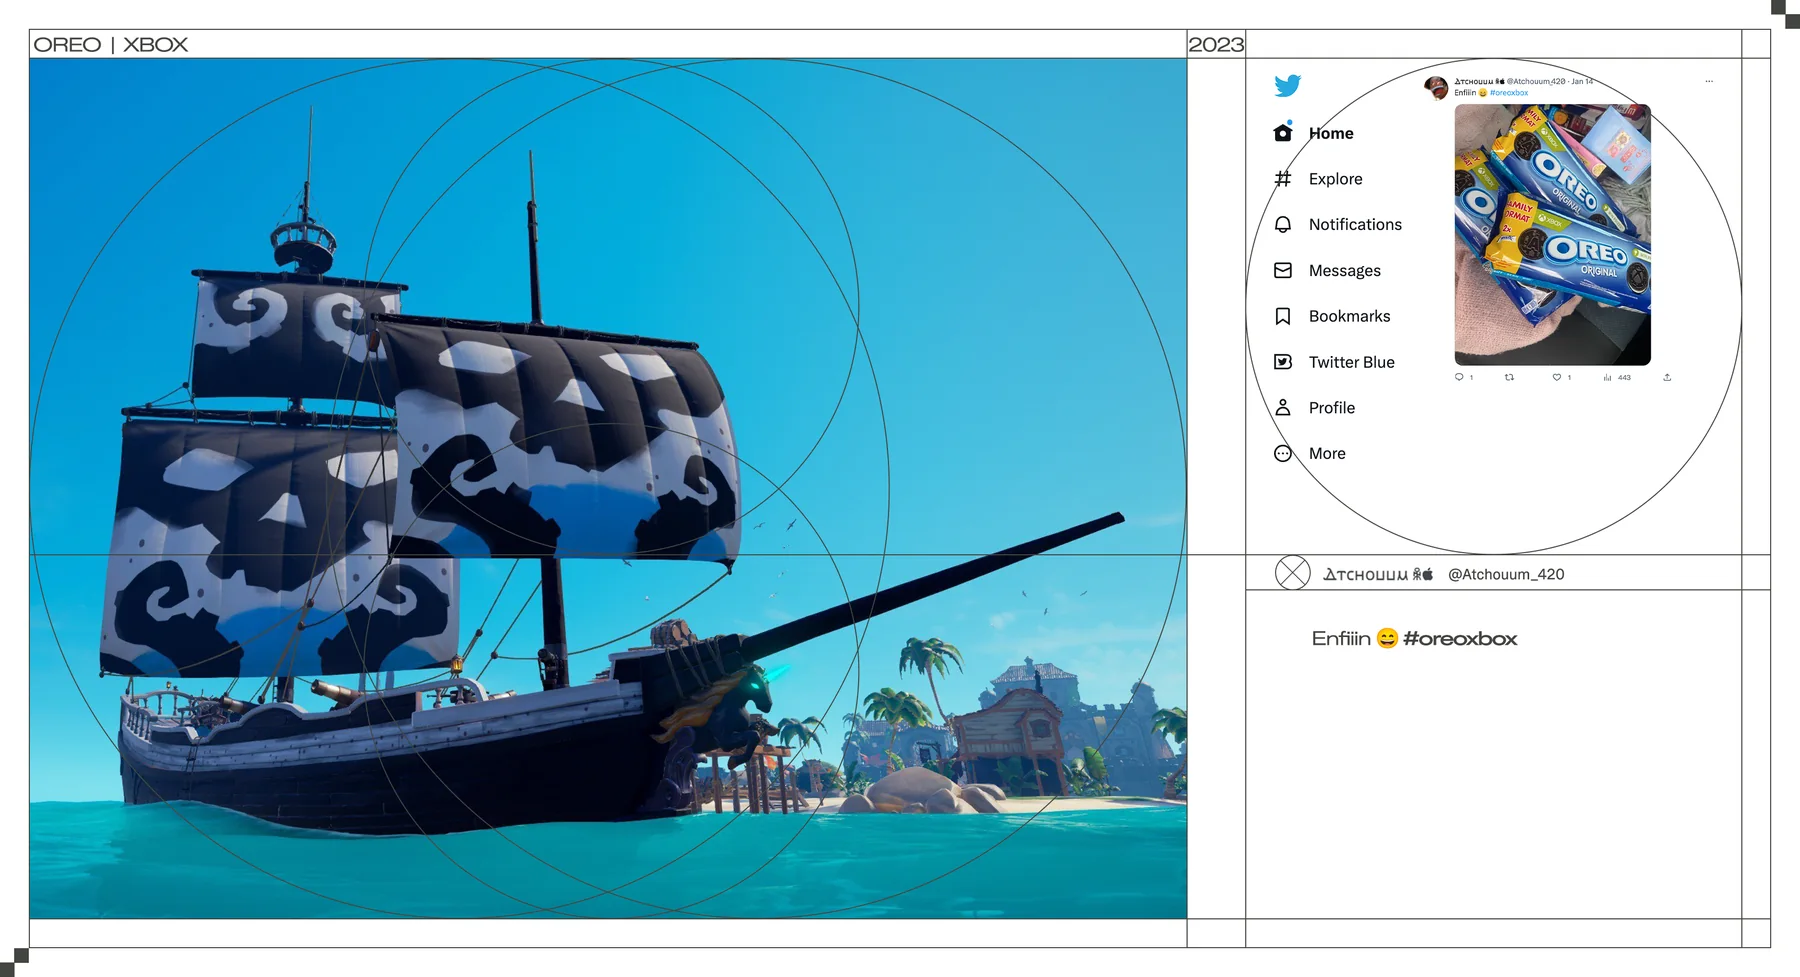Reply to the tweet via speech-bubble icon
The image size is (1800, 977).
(1459, 377)
